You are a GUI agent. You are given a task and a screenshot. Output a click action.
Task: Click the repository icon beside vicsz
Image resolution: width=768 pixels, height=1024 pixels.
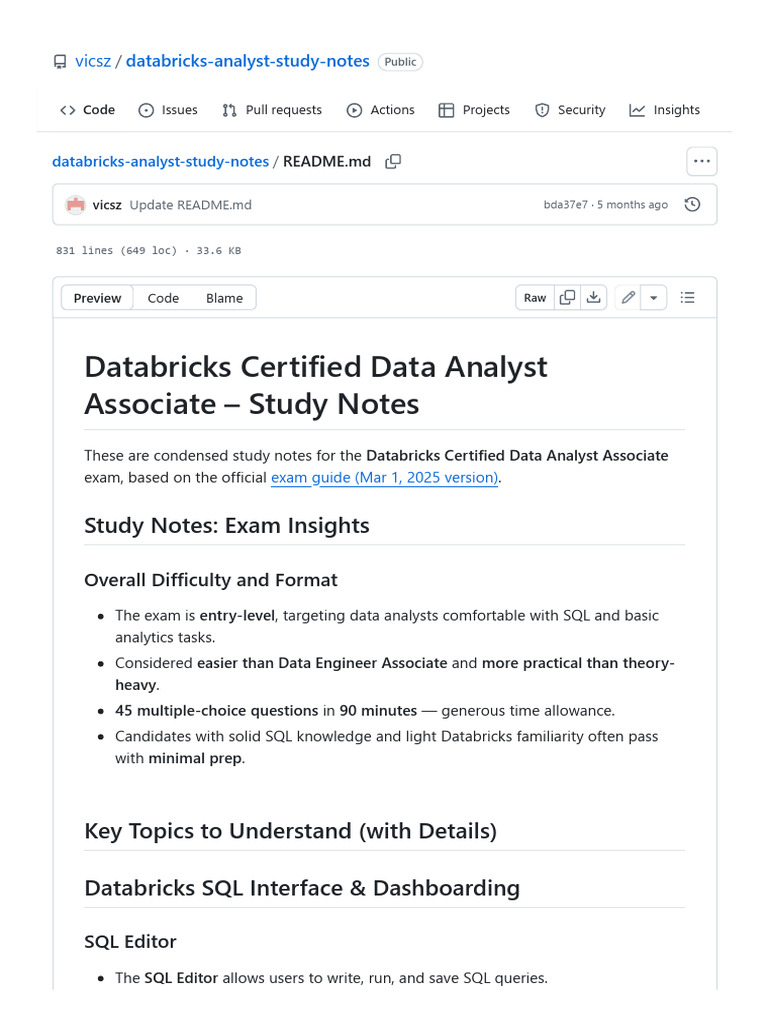coord(60,62)
